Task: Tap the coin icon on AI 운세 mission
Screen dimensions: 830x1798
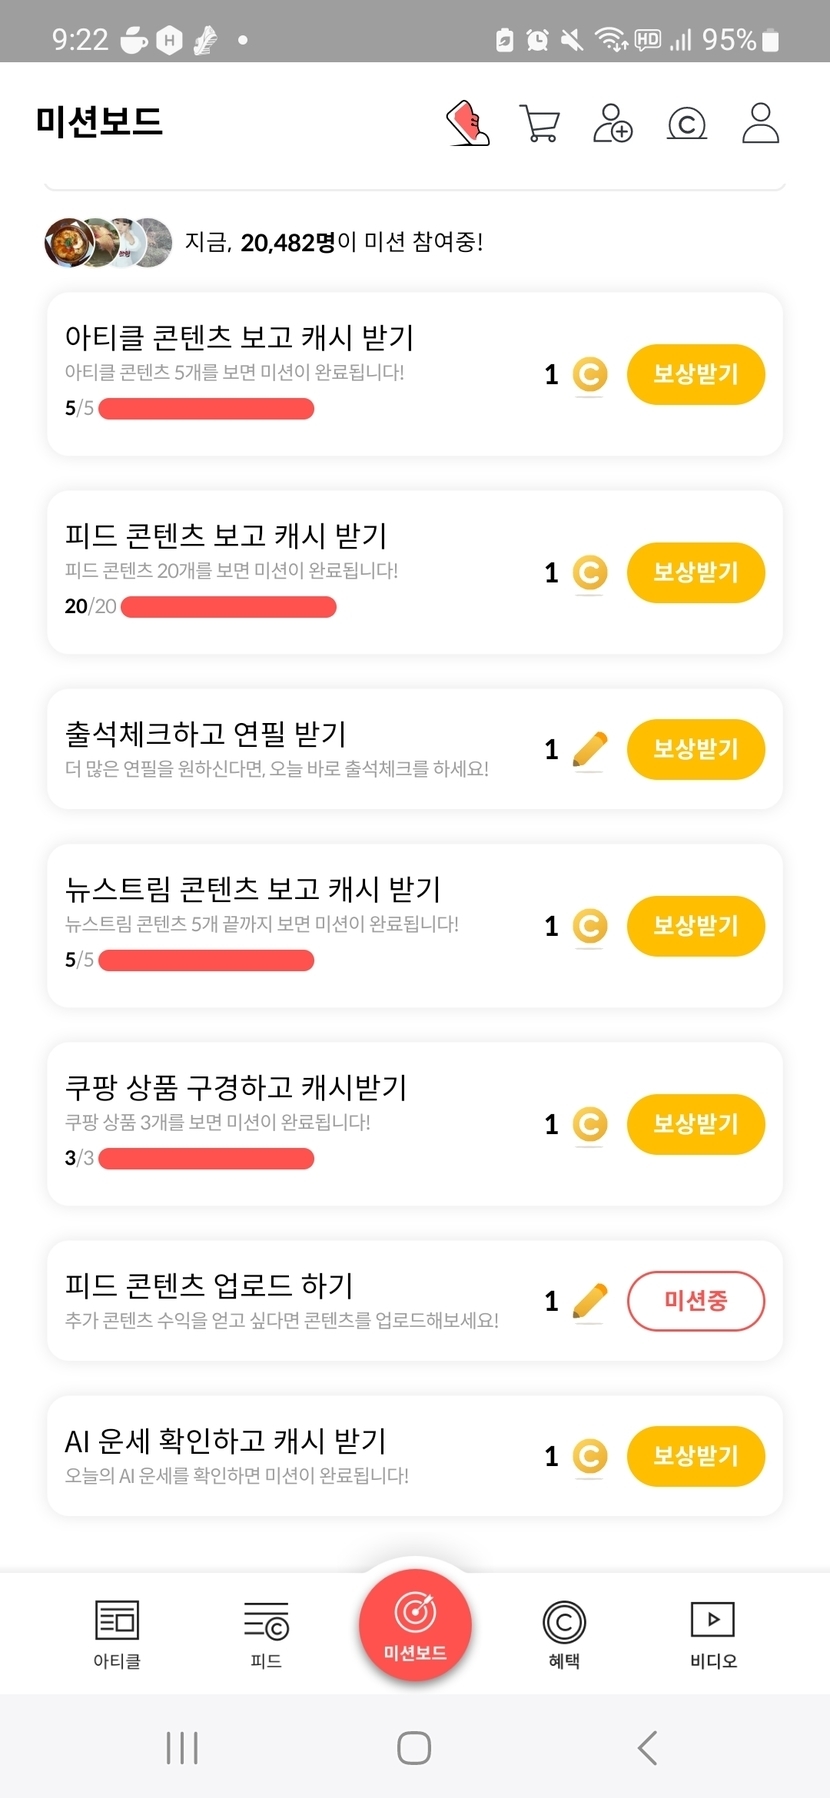Action: tap(590, 1456)
